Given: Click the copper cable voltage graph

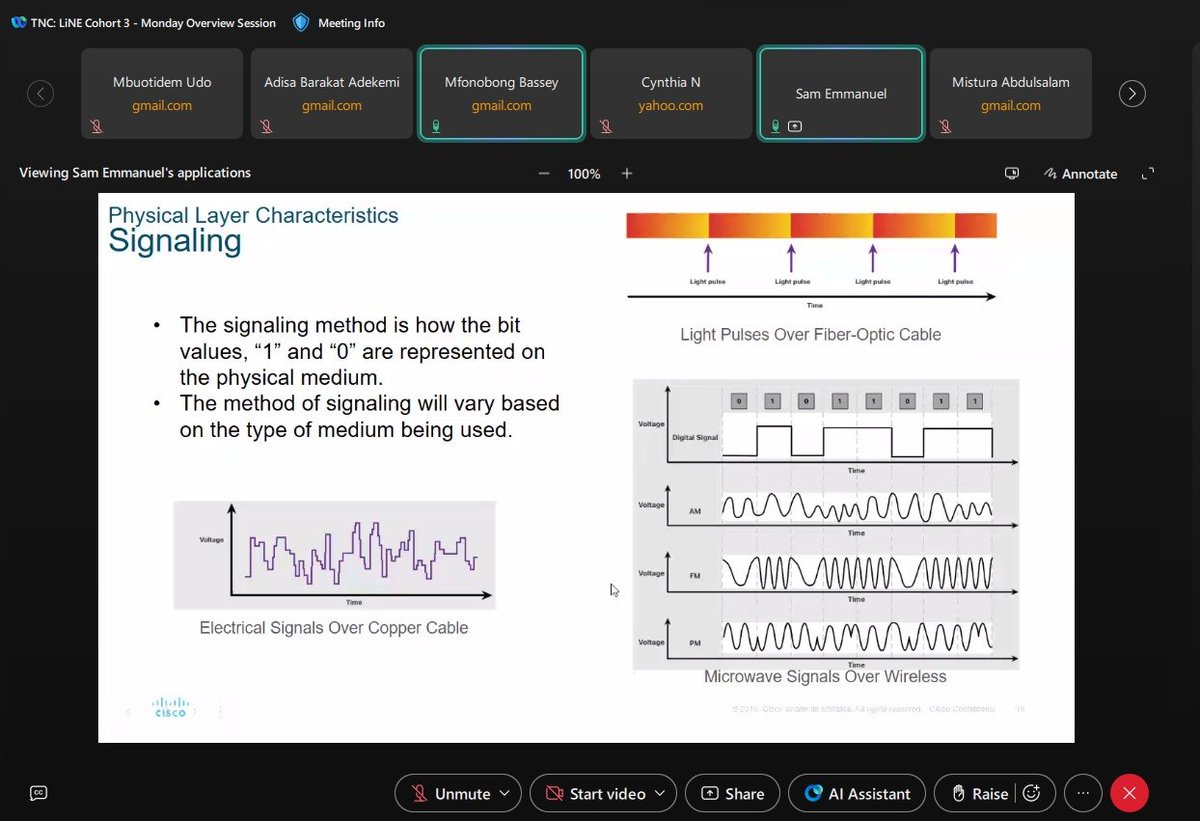Looking at the screenshot, I should pyautogui.click(x=335, y=555).
